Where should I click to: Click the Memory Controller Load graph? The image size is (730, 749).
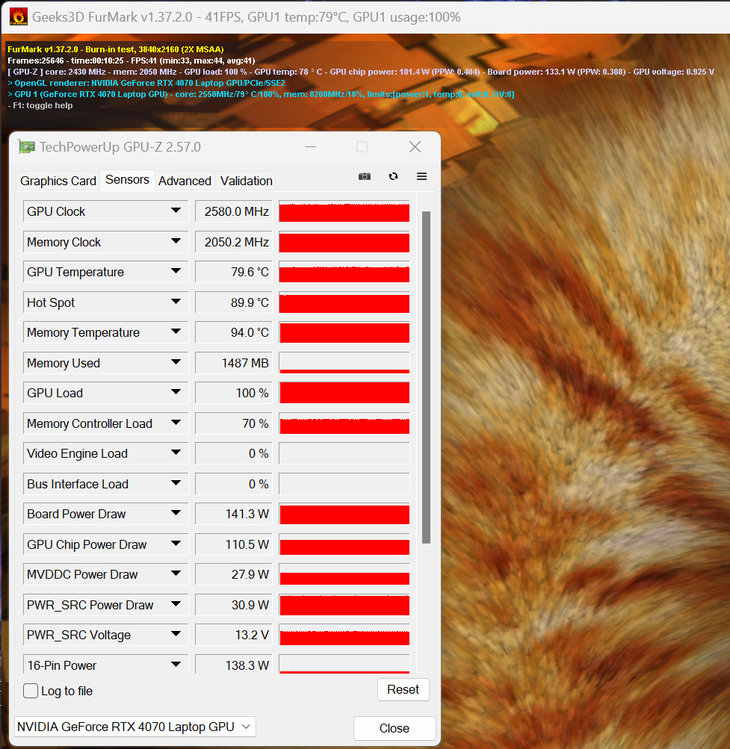tap(344, 424)
